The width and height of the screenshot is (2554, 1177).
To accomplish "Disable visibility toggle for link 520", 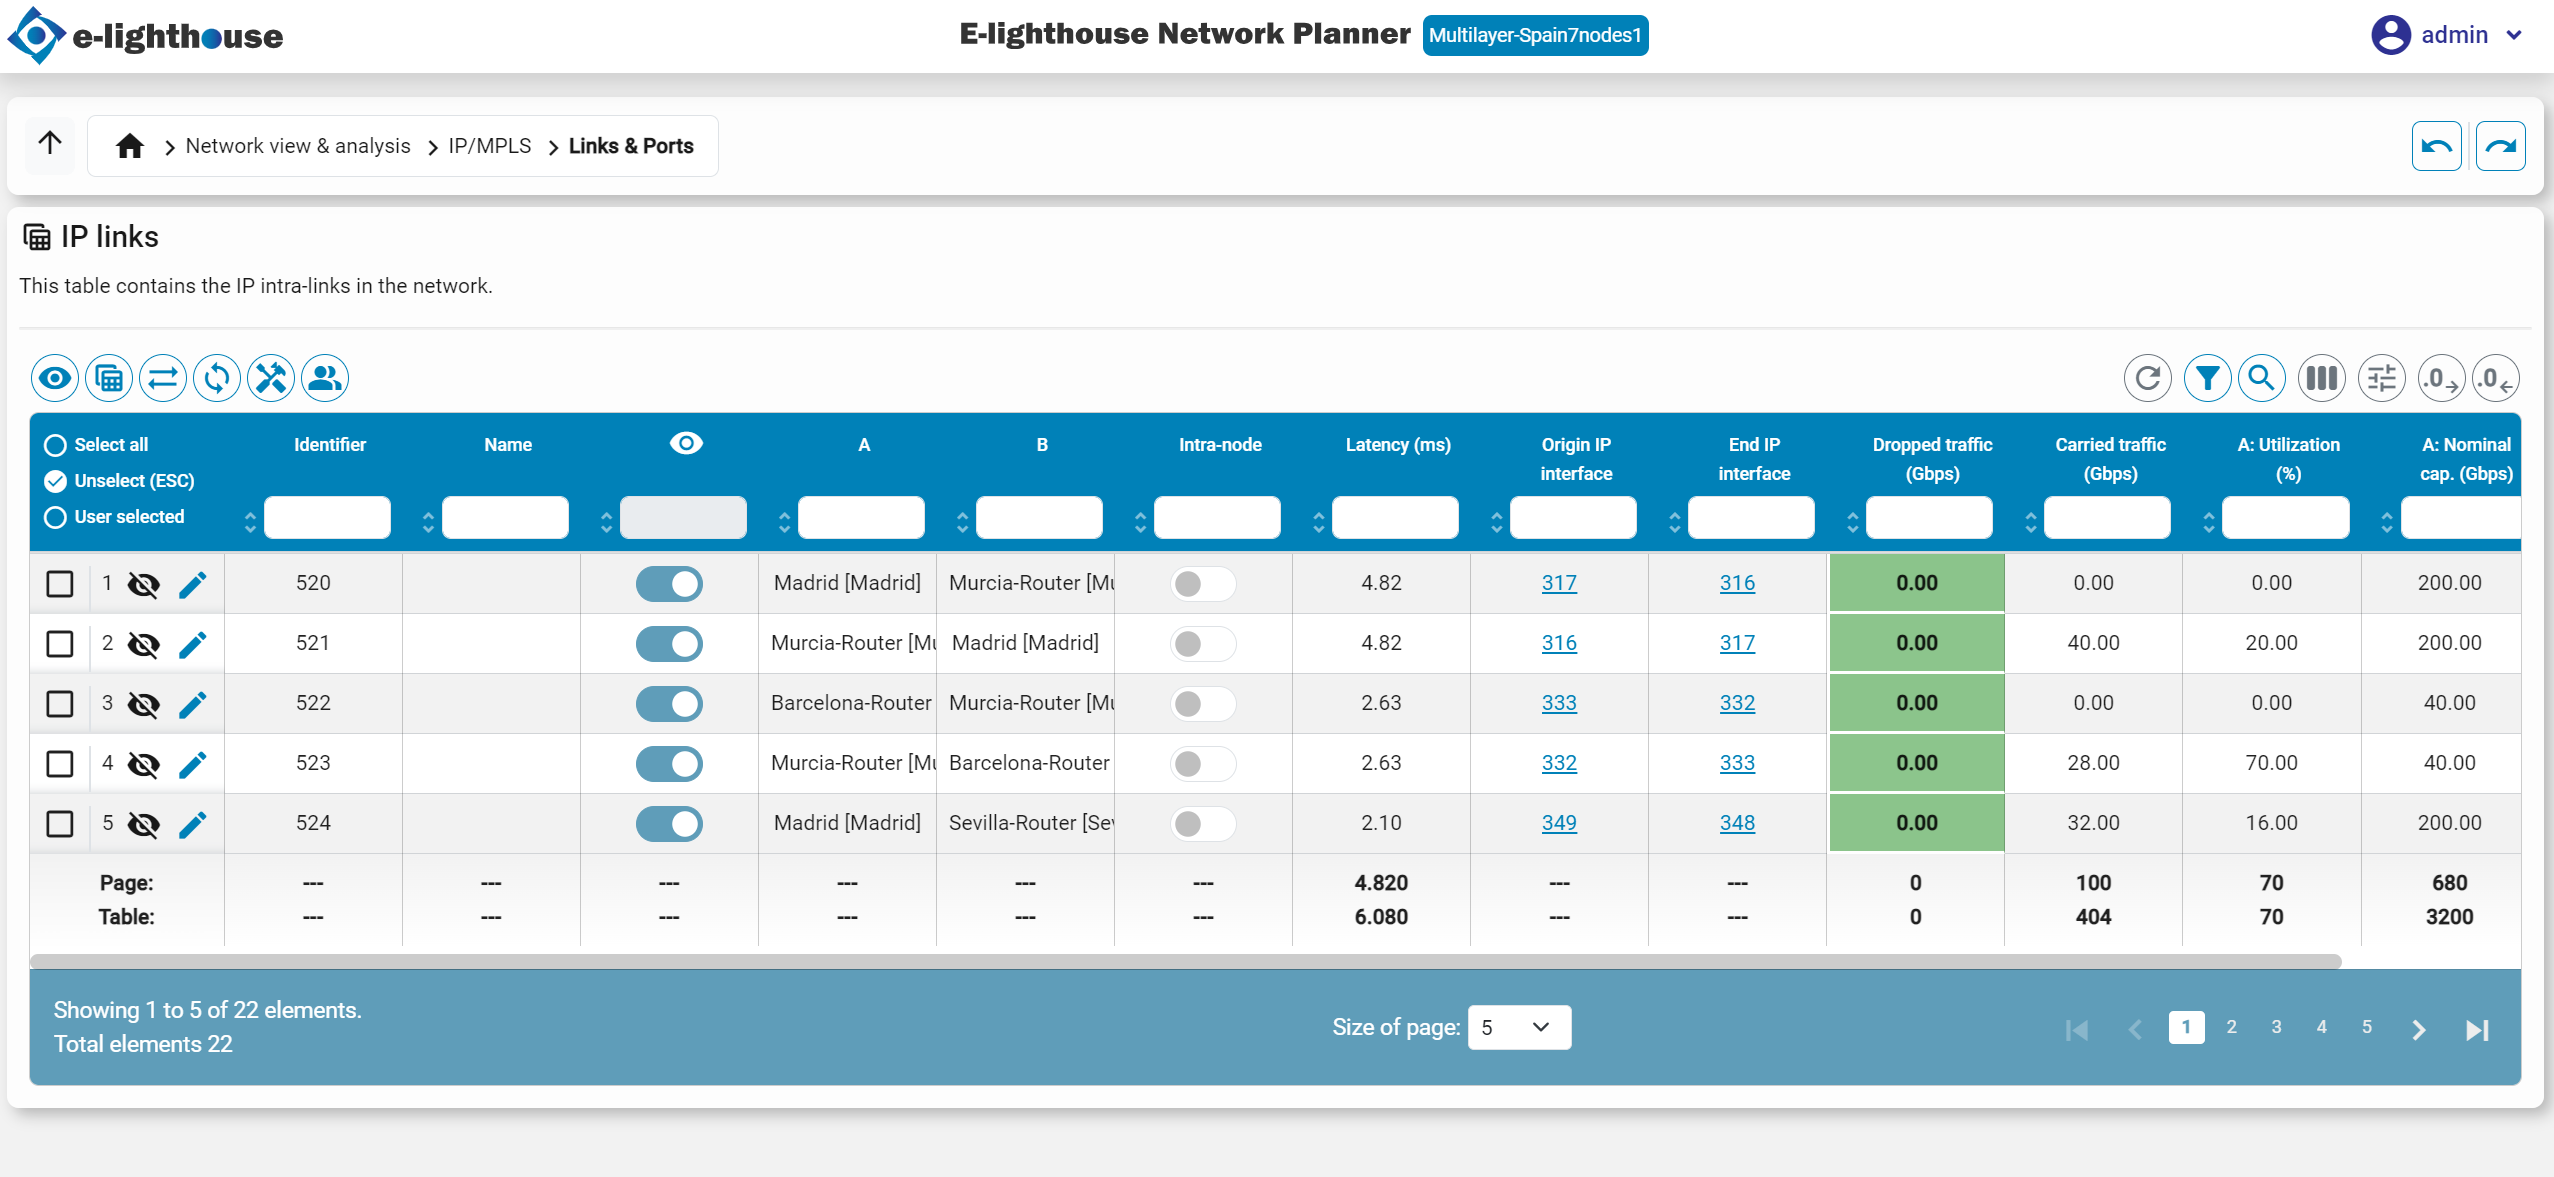I will pos(670,584).
